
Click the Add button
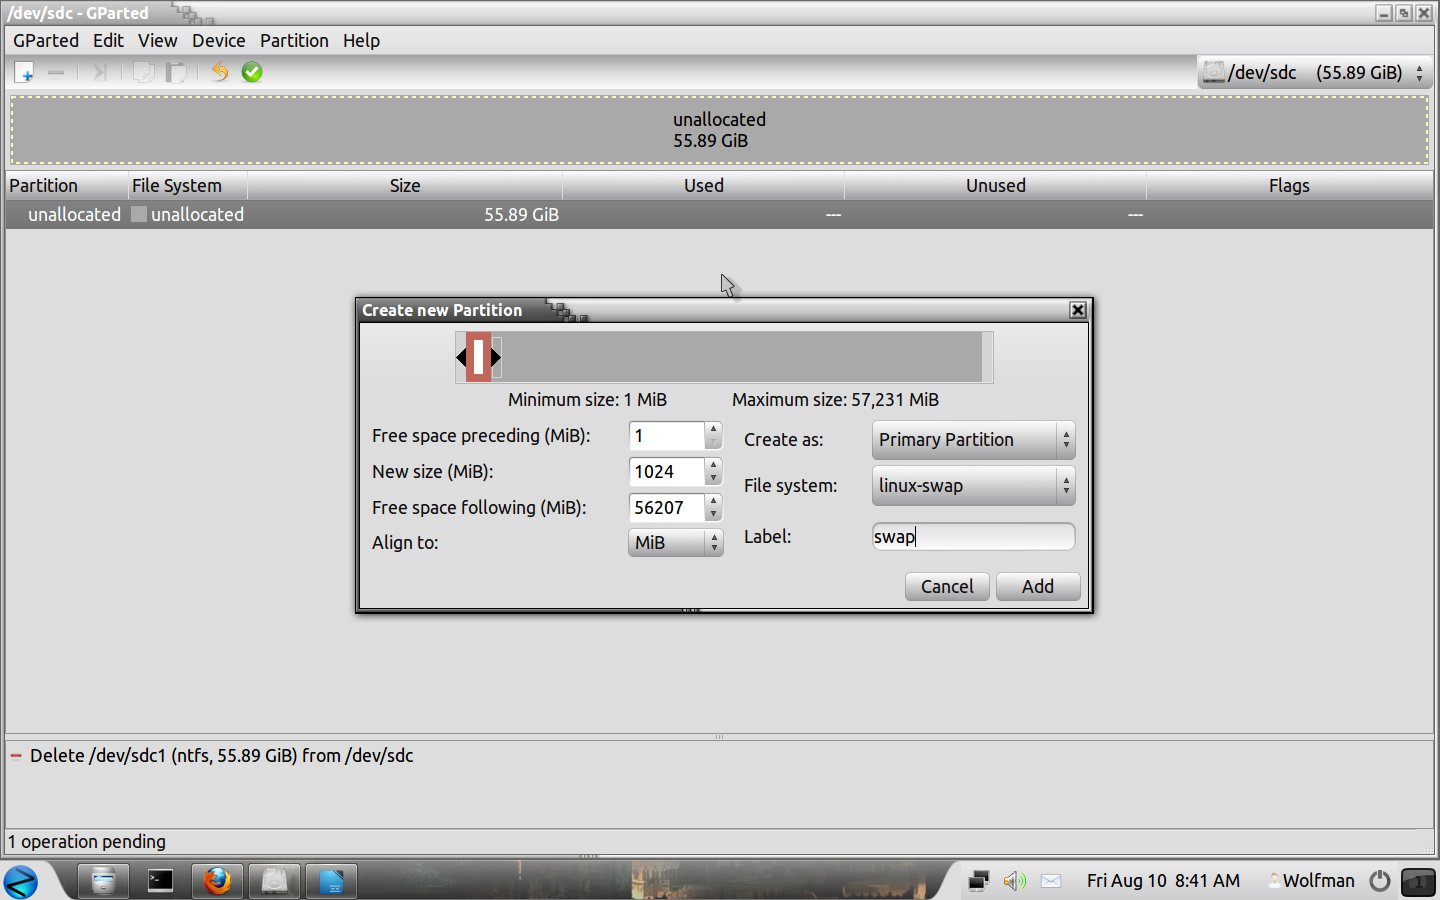click(x=1037, y=587)
